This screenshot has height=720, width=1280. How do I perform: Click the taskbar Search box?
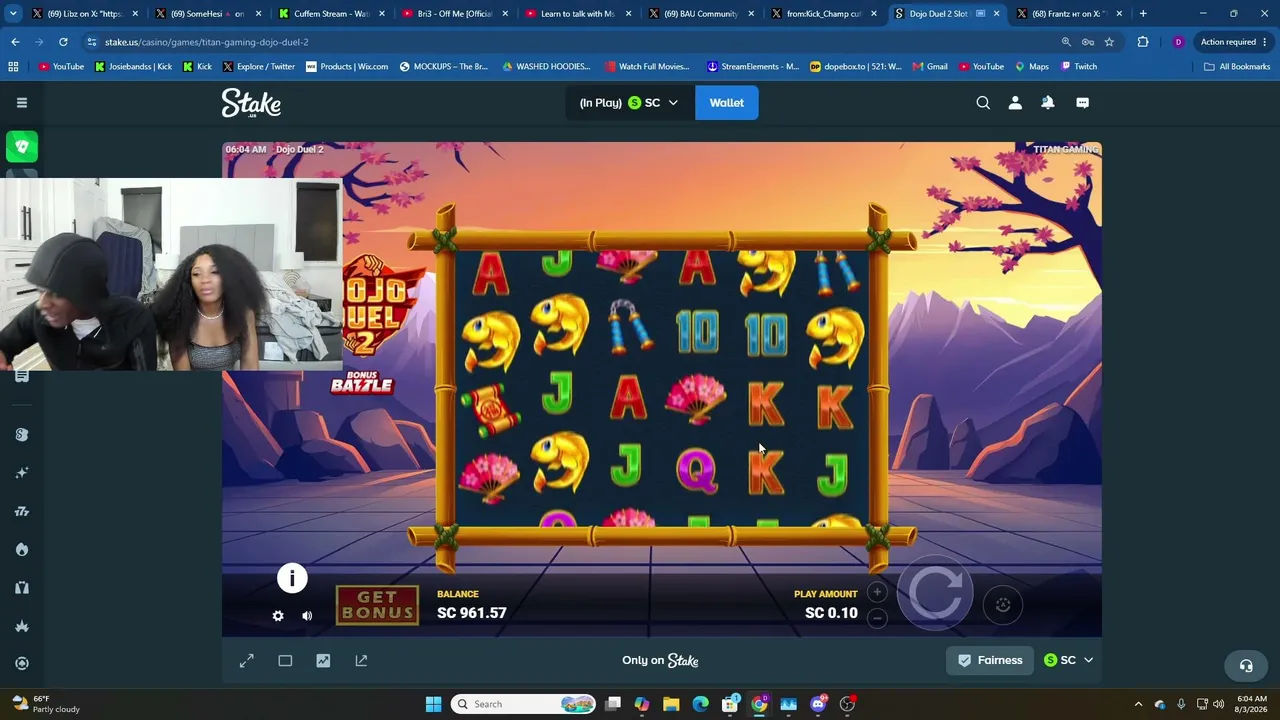(x=523, y=704)
